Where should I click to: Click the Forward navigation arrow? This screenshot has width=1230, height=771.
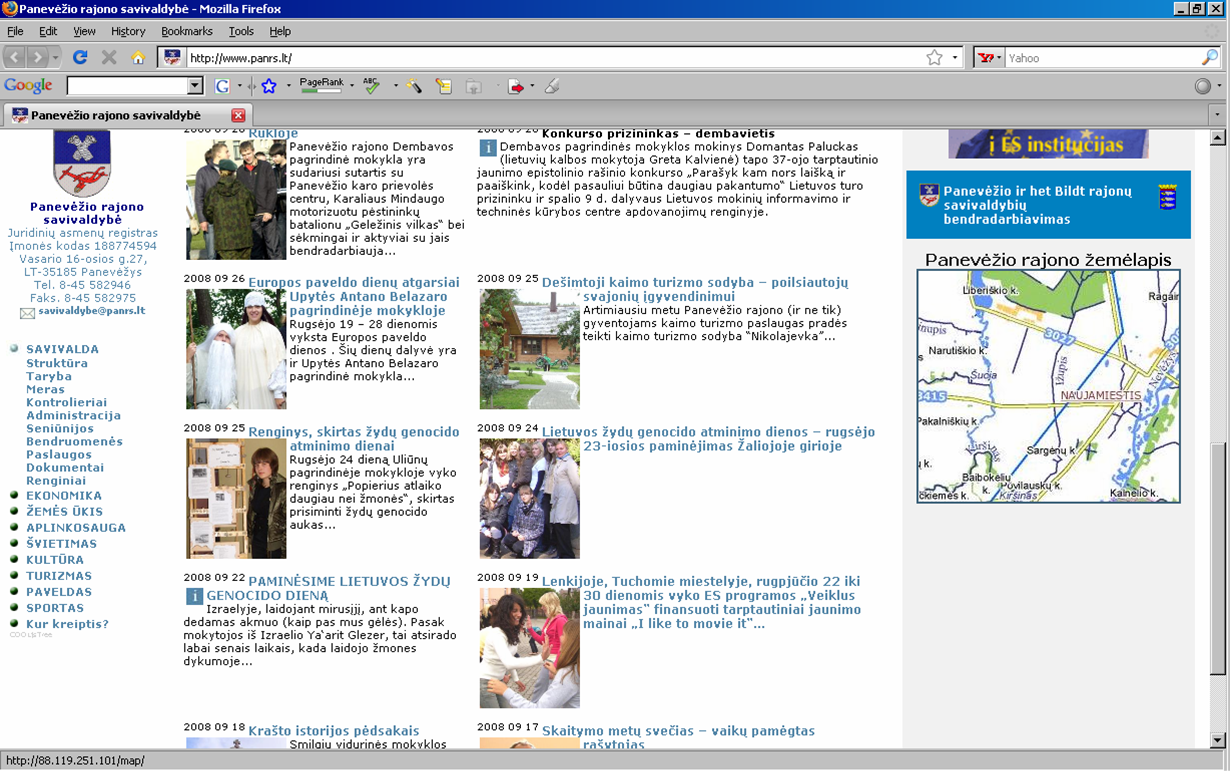(39, 58)
